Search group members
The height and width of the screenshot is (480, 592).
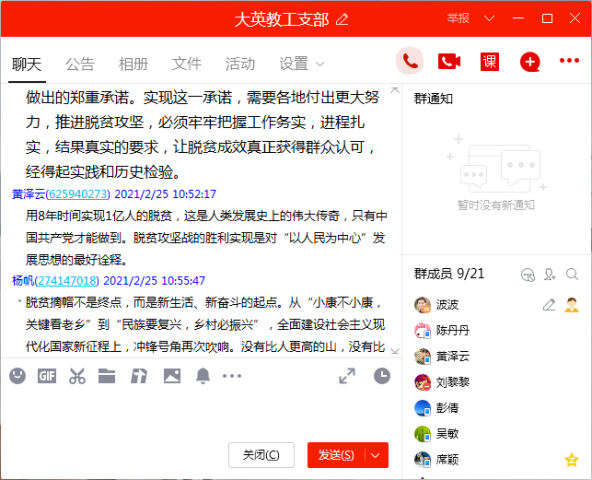click(x=572, y=275)
